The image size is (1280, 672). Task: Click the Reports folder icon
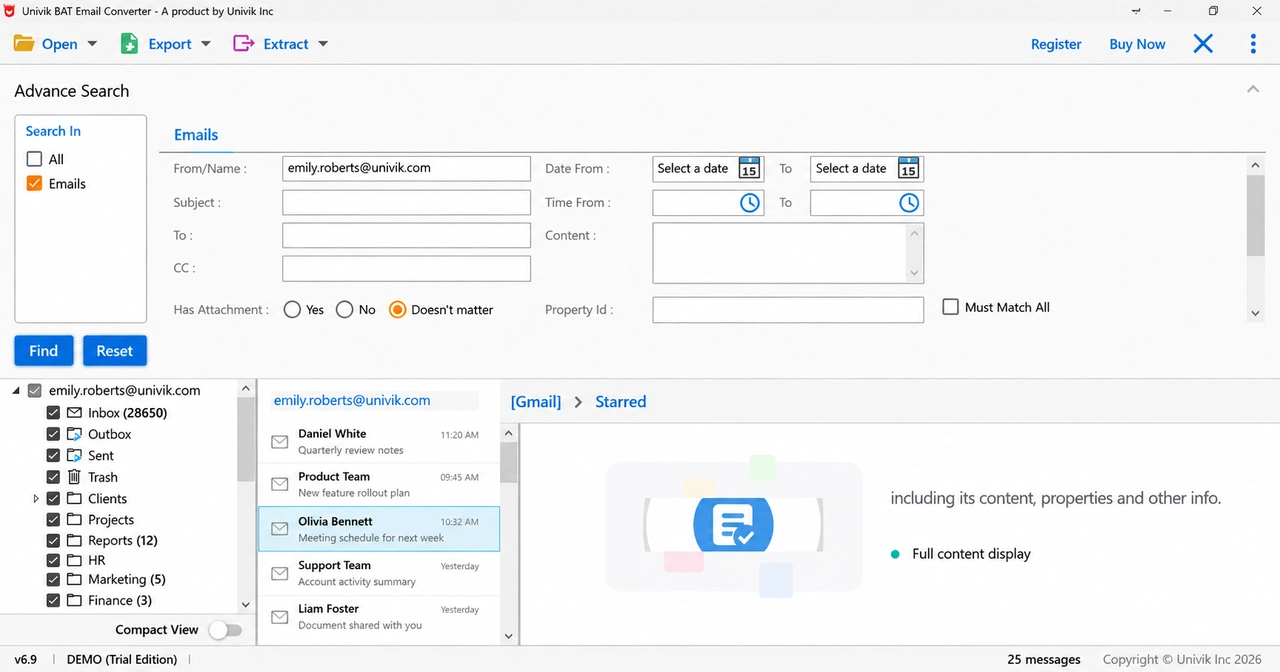[x=75, y=540]
